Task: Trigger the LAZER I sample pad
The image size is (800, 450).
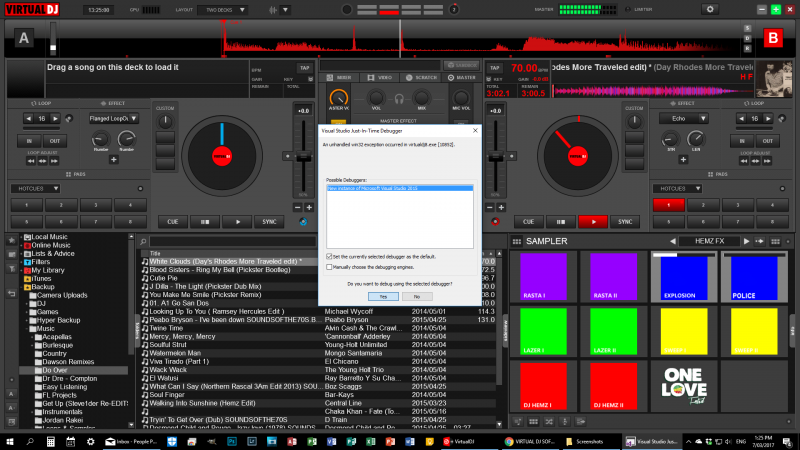Action: click(543, 331)
